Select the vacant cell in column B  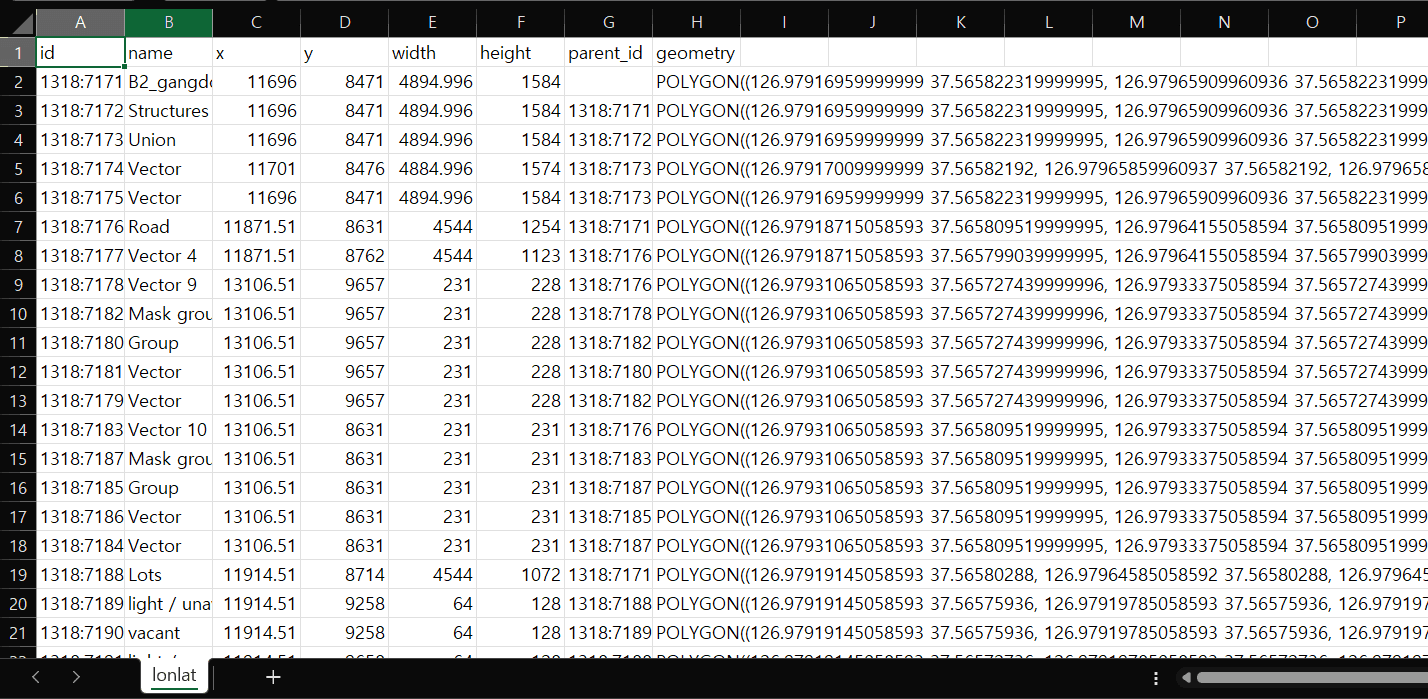click(x=168, y=632)
